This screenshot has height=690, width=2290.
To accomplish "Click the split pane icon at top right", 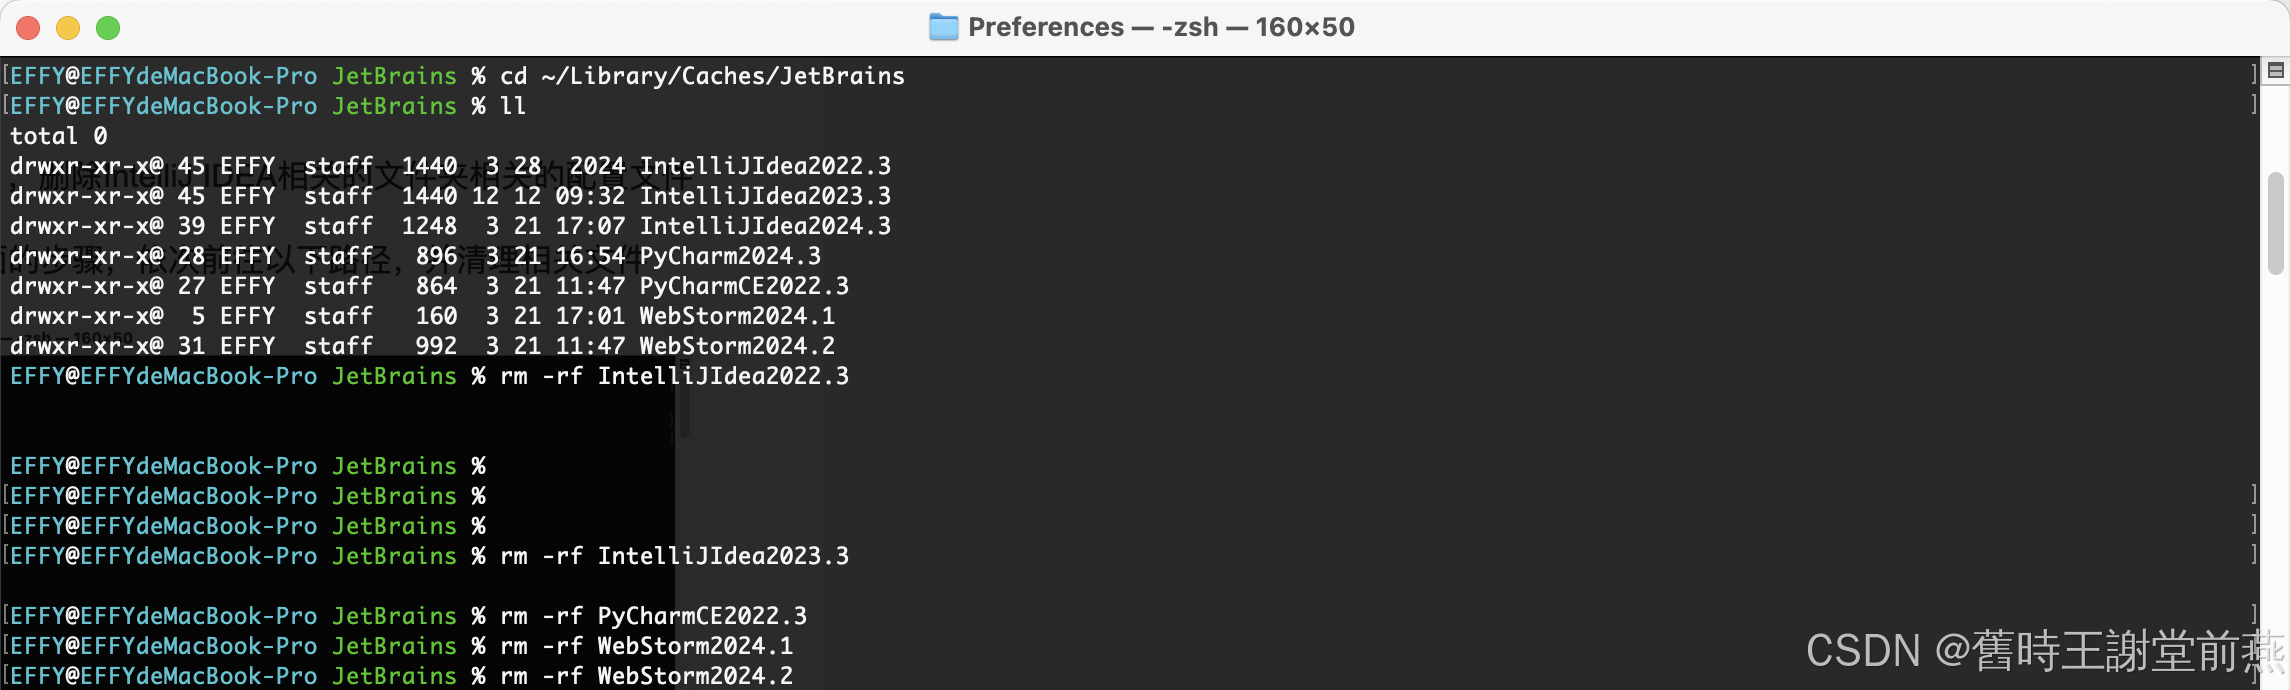I will [2276, 70].
